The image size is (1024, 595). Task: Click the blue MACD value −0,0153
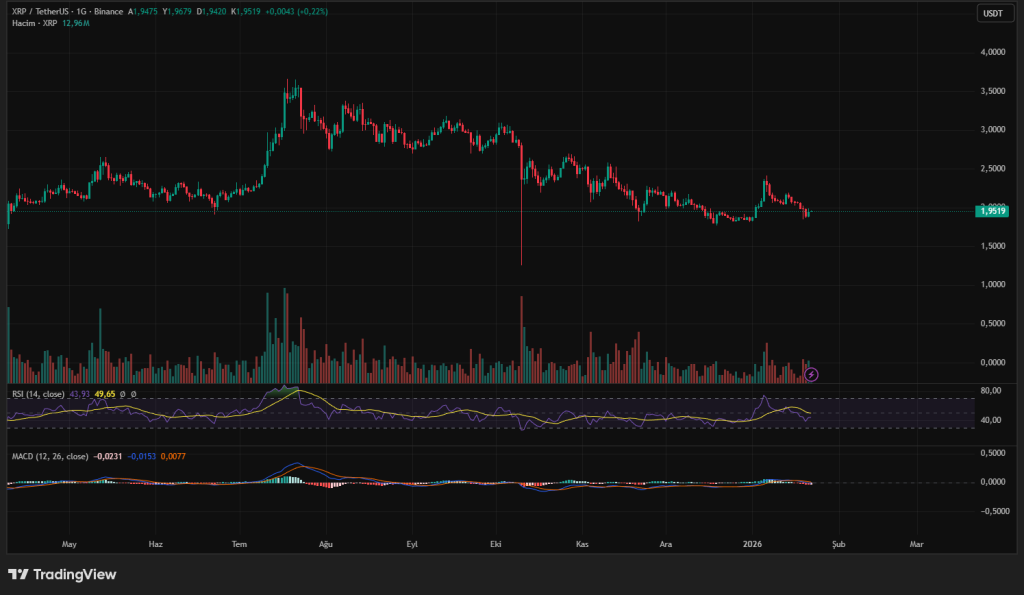(x=142, y=456)
